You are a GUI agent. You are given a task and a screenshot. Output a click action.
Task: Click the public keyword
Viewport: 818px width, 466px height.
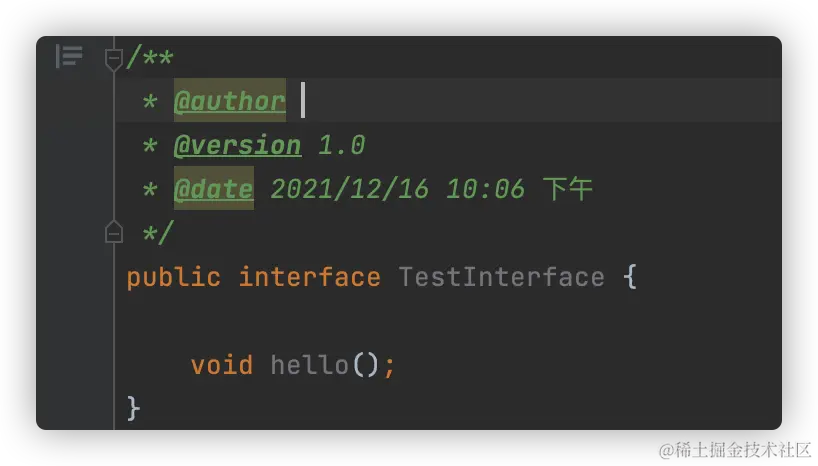(173, 277)
